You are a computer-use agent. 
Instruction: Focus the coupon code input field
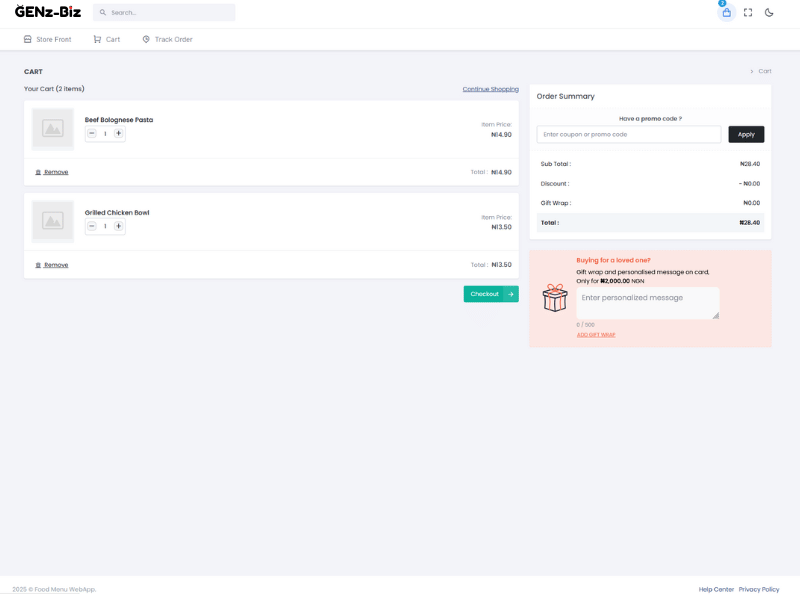628,134
